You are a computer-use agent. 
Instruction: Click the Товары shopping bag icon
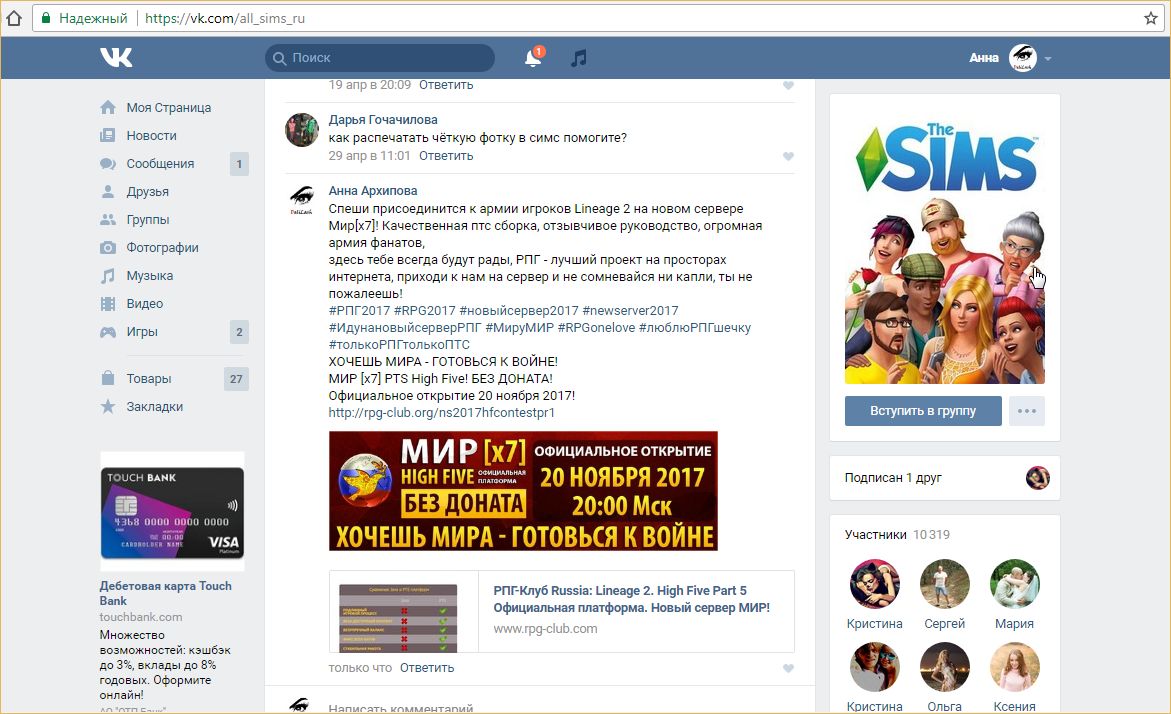point(108,378)
